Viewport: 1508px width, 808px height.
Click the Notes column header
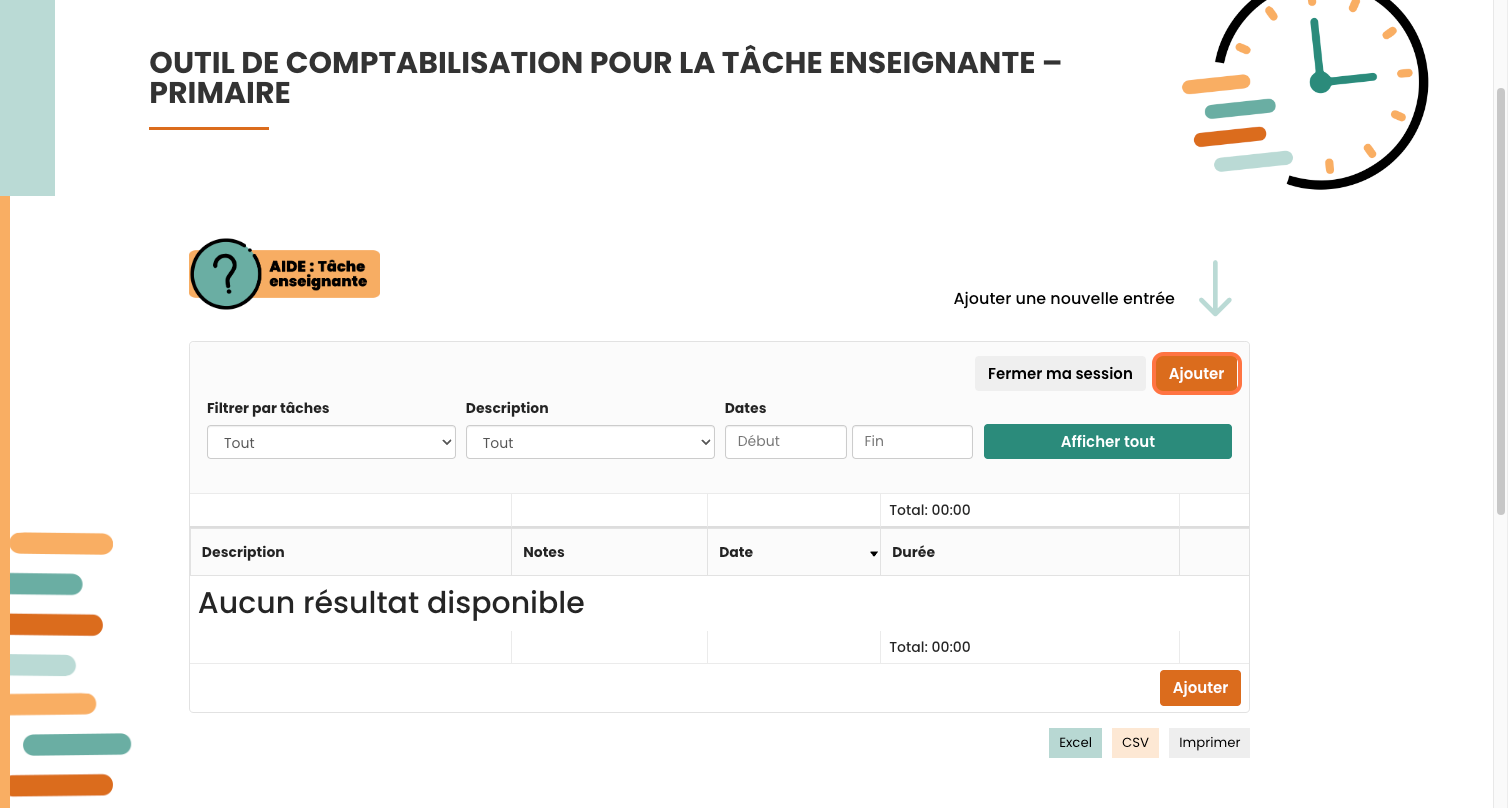pos(544,552)
